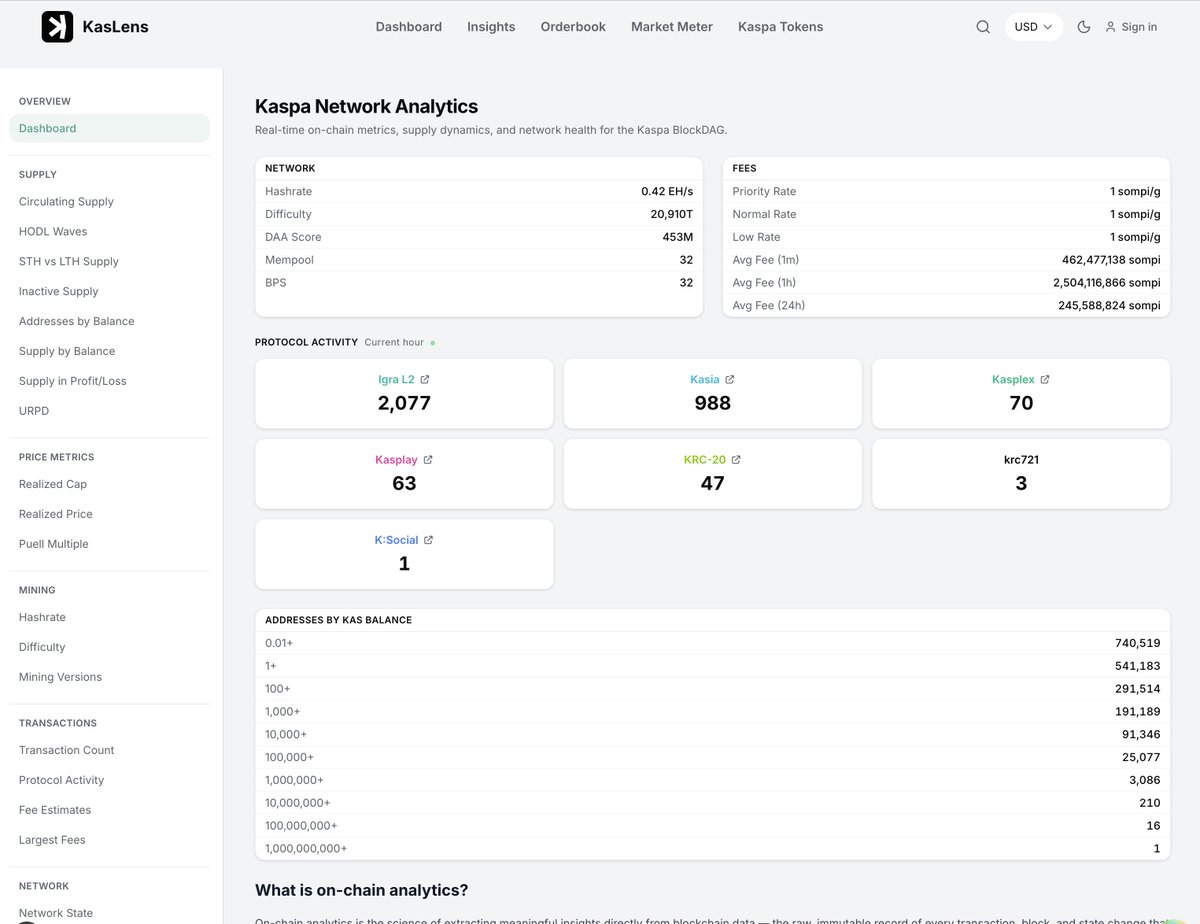
Task: Open the Insights nav item
Action: tap(491, 27)
